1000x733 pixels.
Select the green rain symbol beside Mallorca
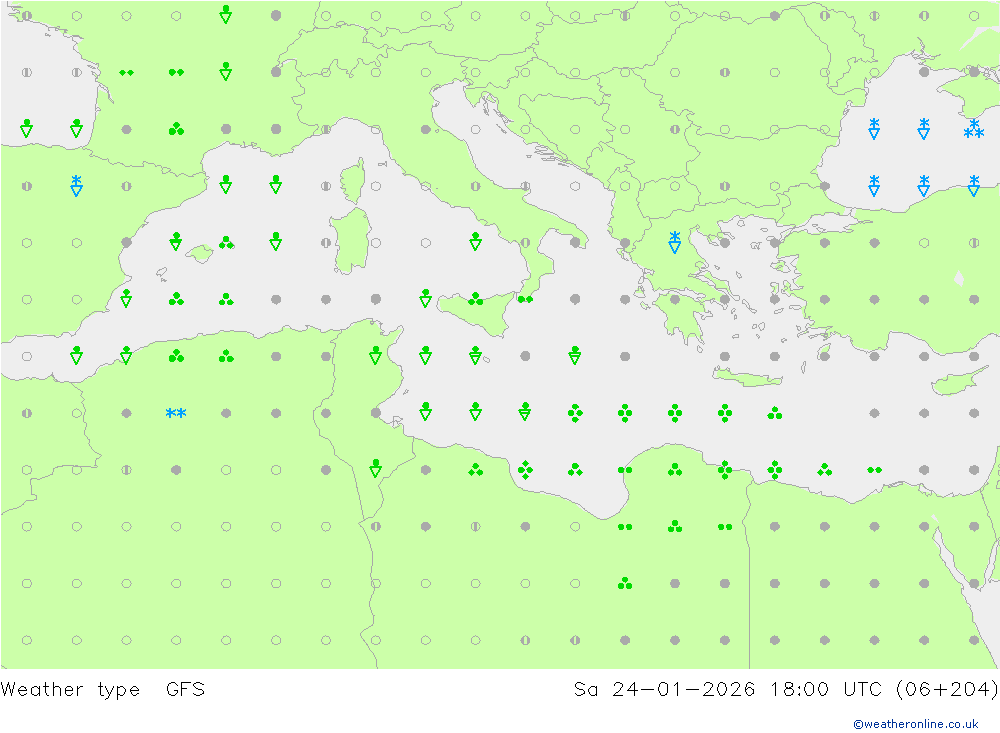(x=226, y=242)
